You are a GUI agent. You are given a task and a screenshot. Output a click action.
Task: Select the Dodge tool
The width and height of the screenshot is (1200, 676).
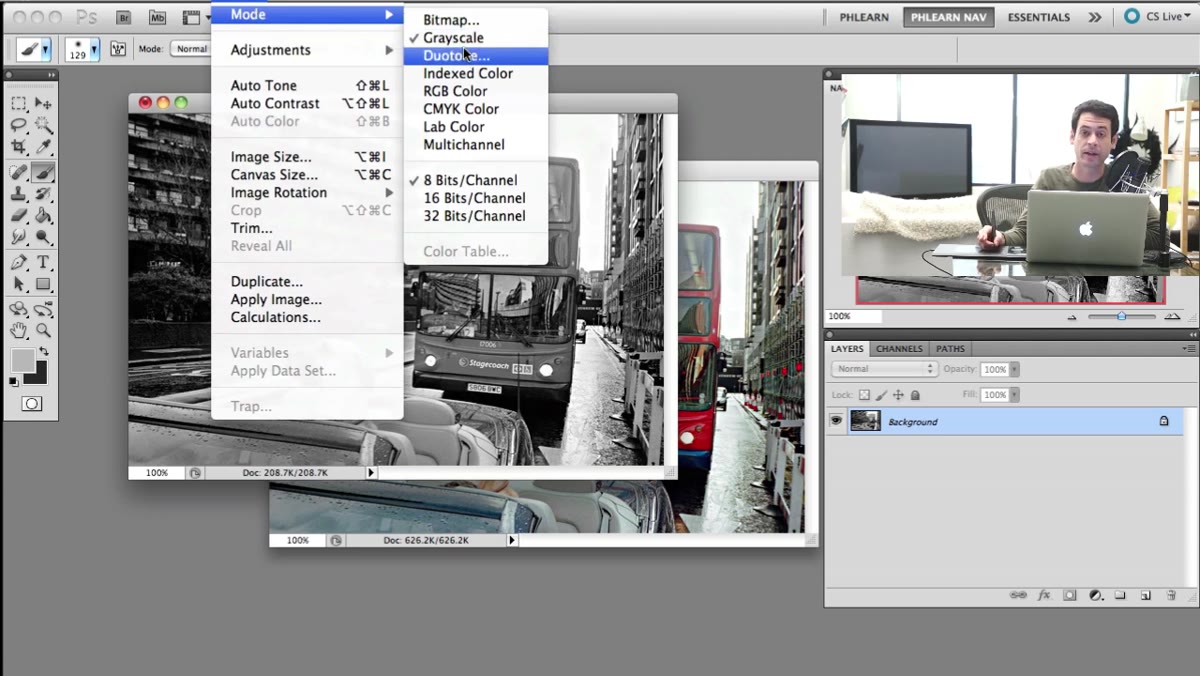pos(43,237)
